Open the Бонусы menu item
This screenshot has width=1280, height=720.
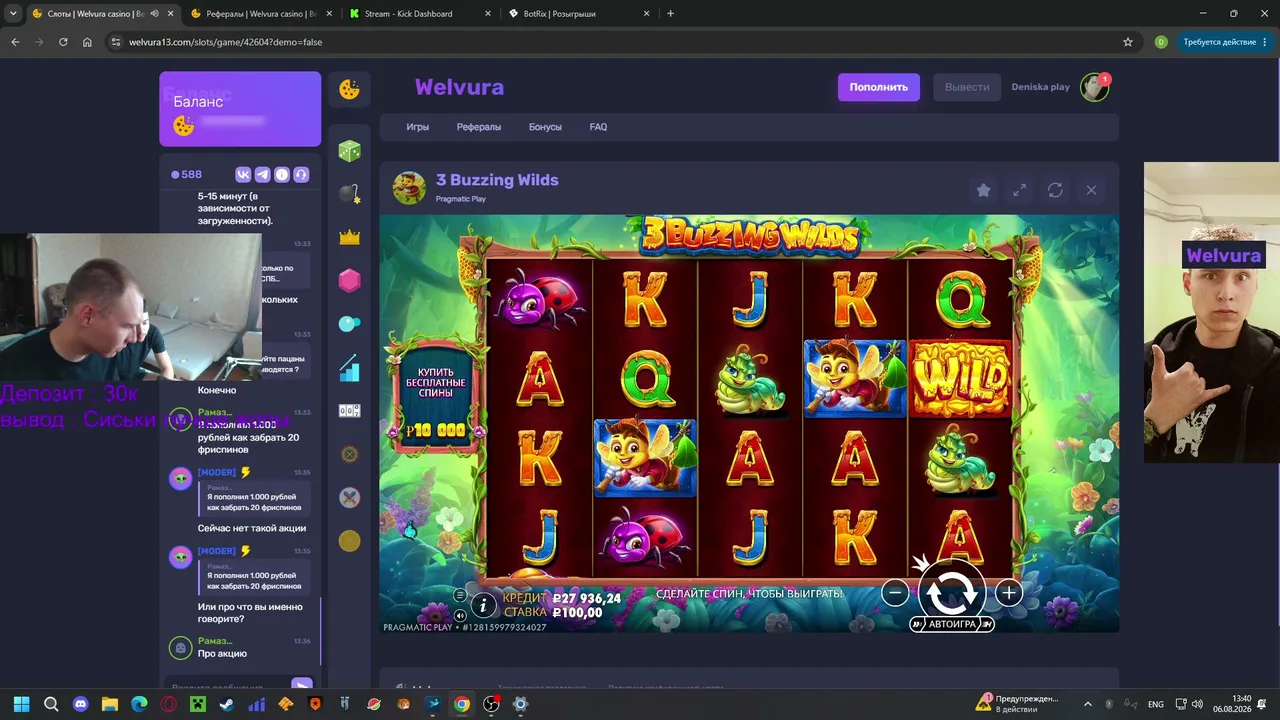click(x=545, y=127)
